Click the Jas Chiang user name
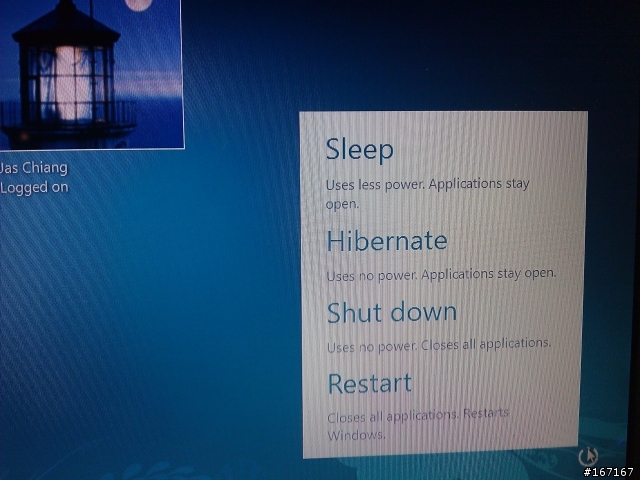The image size is (640, 480). pyautogui.click(x=34, y=168)
